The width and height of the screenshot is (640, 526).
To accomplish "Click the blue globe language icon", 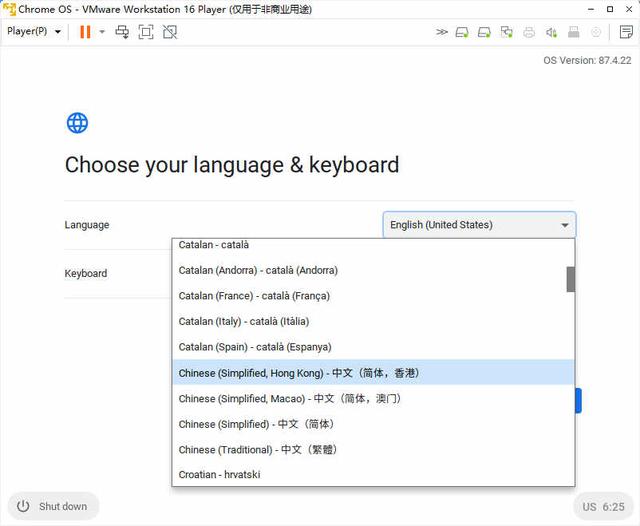I will 77,123.
